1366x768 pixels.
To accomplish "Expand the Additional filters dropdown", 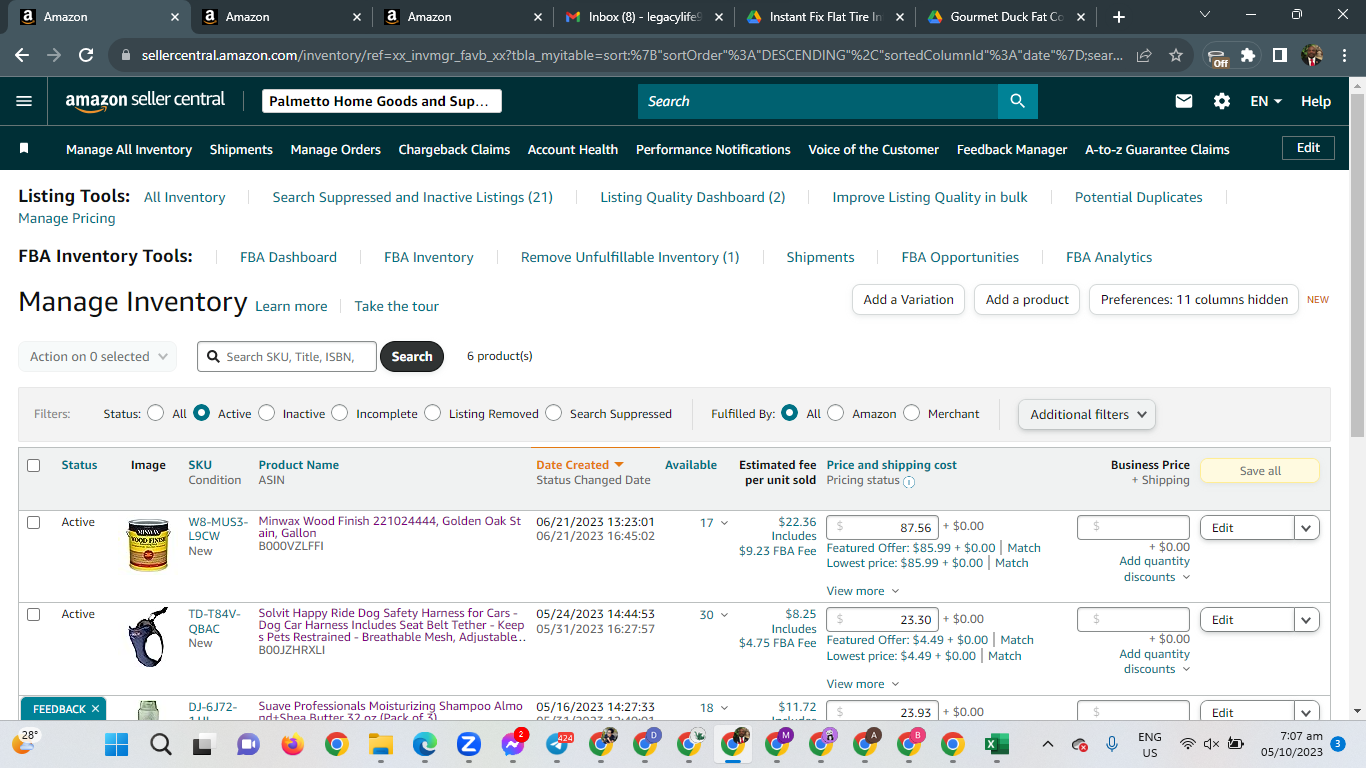I will [x=1087, y=414].
